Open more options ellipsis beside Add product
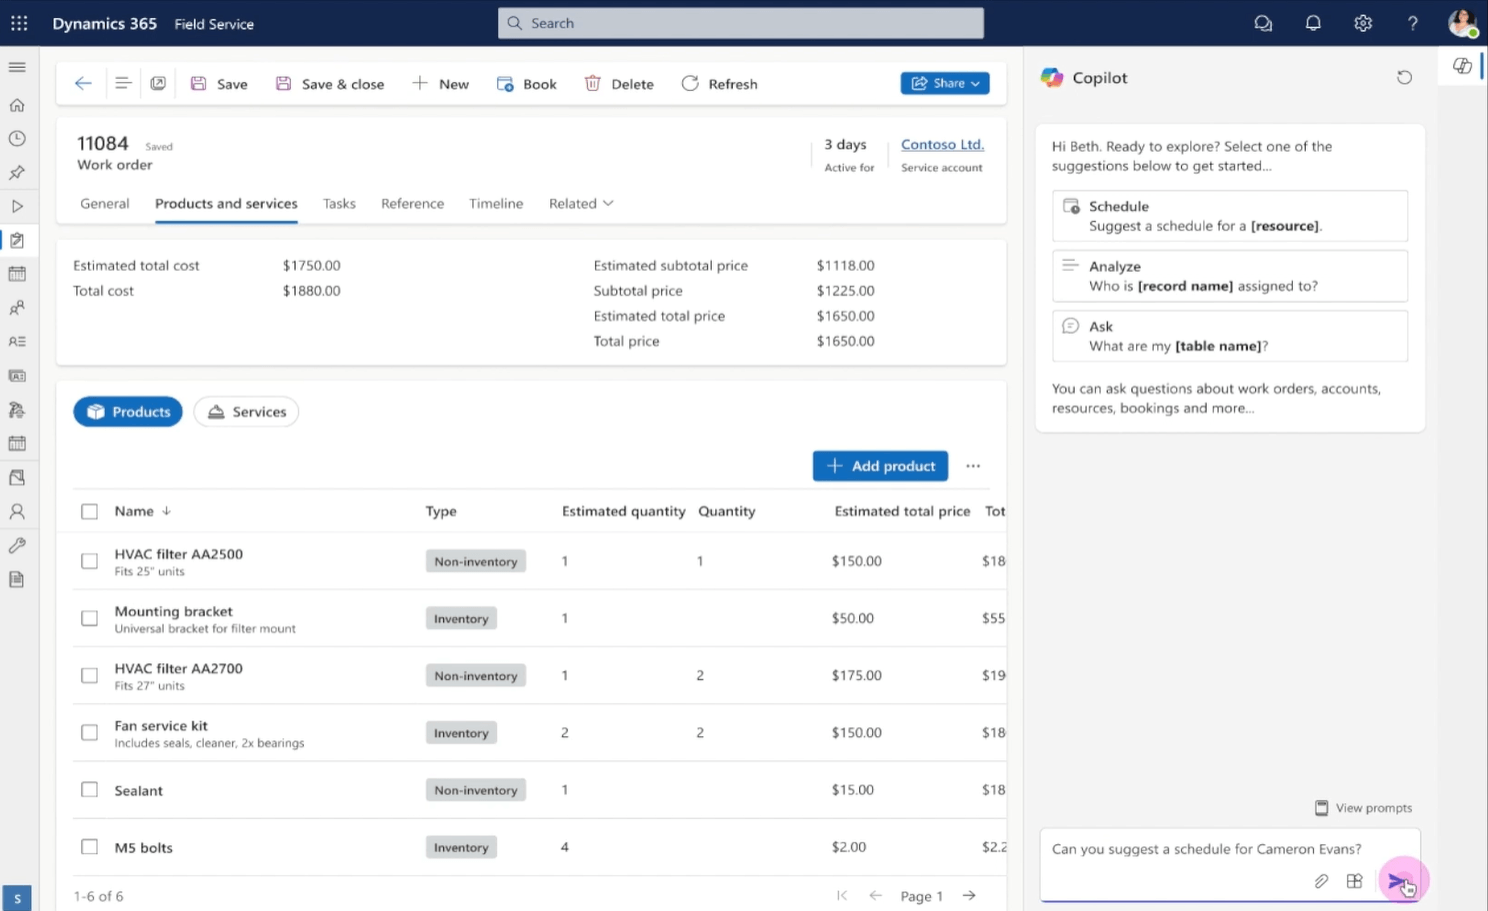 coord(973,466)
